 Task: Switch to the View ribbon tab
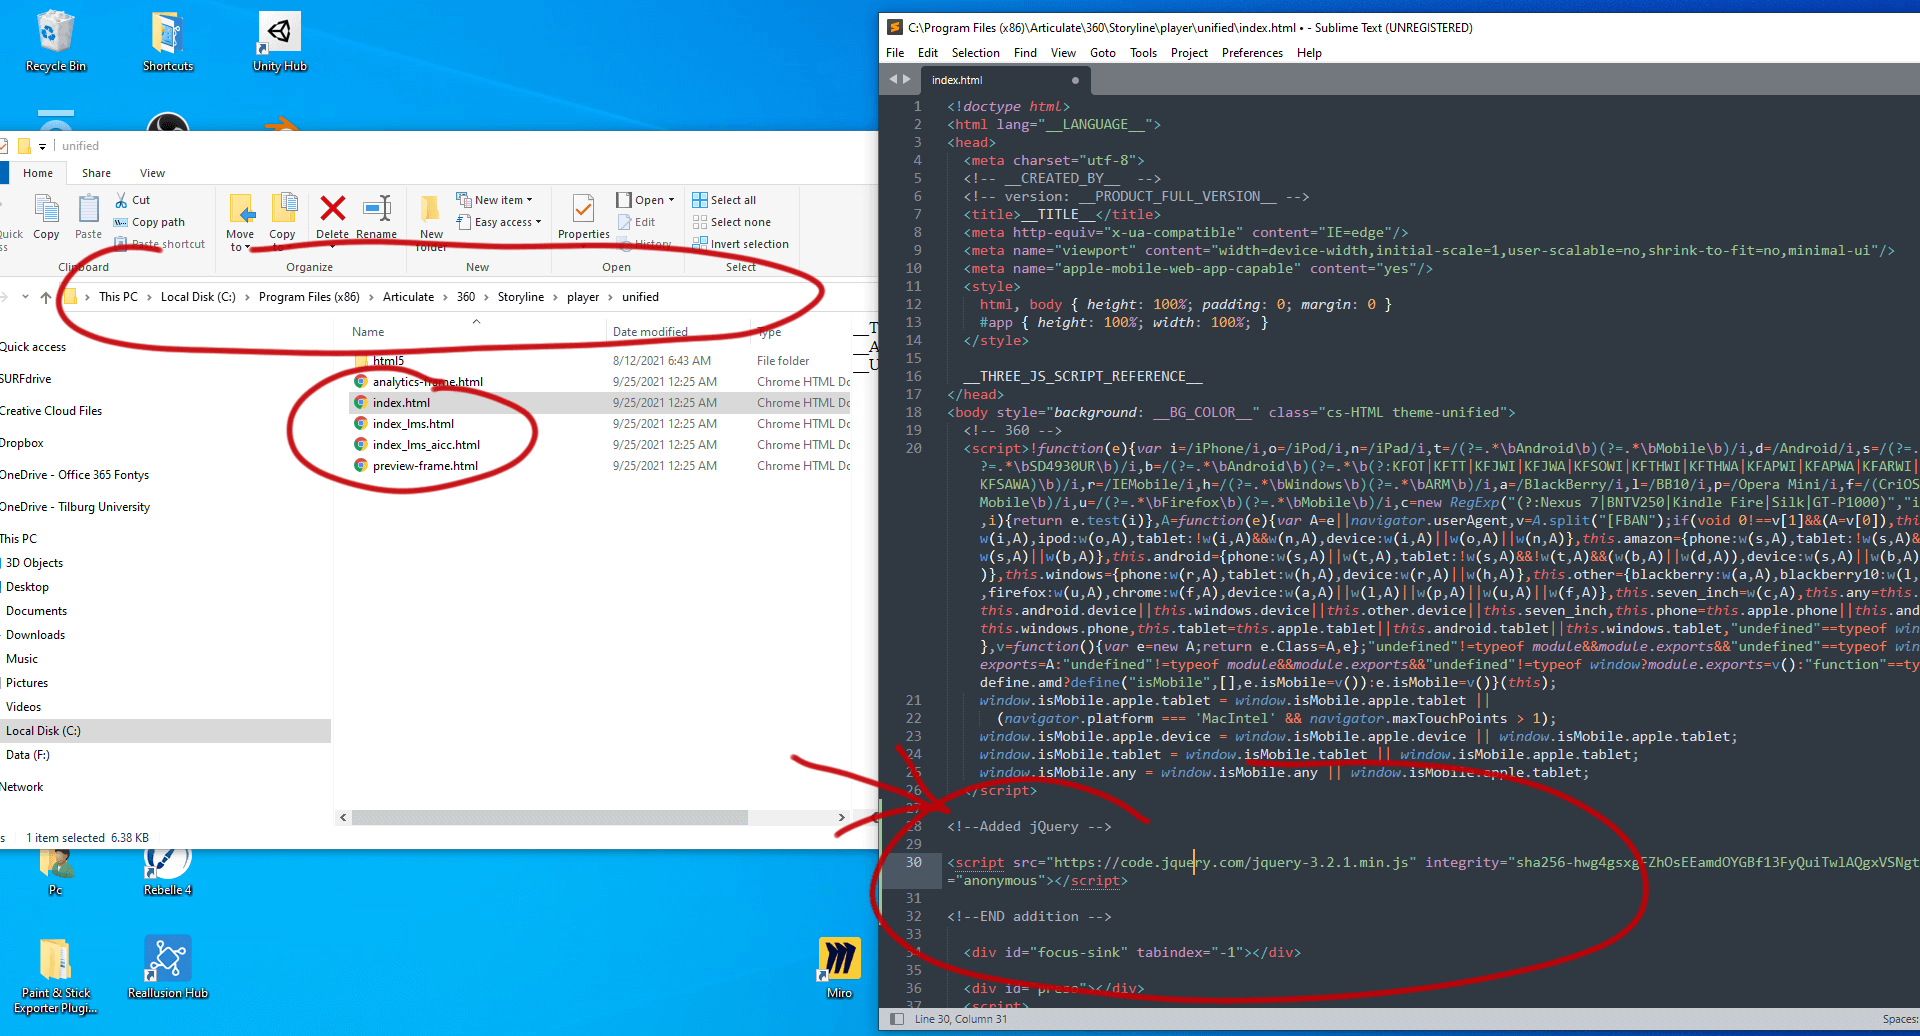152,173
